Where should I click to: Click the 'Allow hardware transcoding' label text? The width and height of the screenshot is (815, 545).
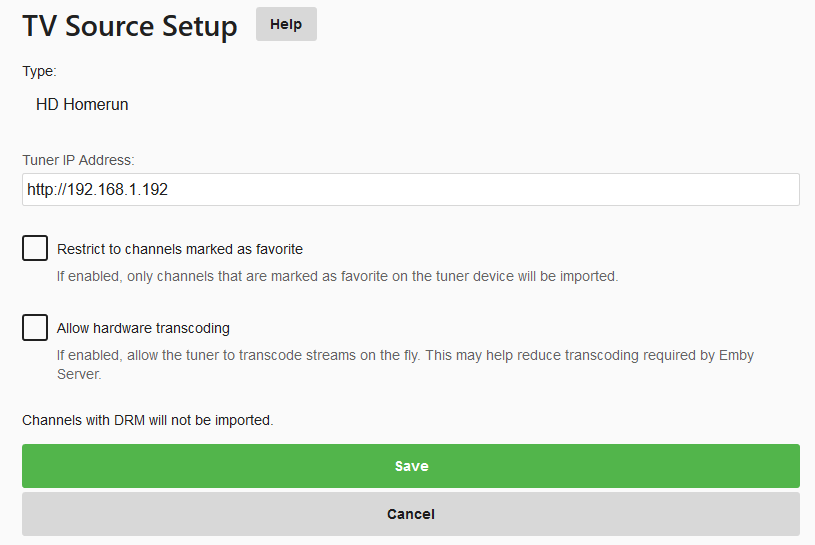pos(143,328)
